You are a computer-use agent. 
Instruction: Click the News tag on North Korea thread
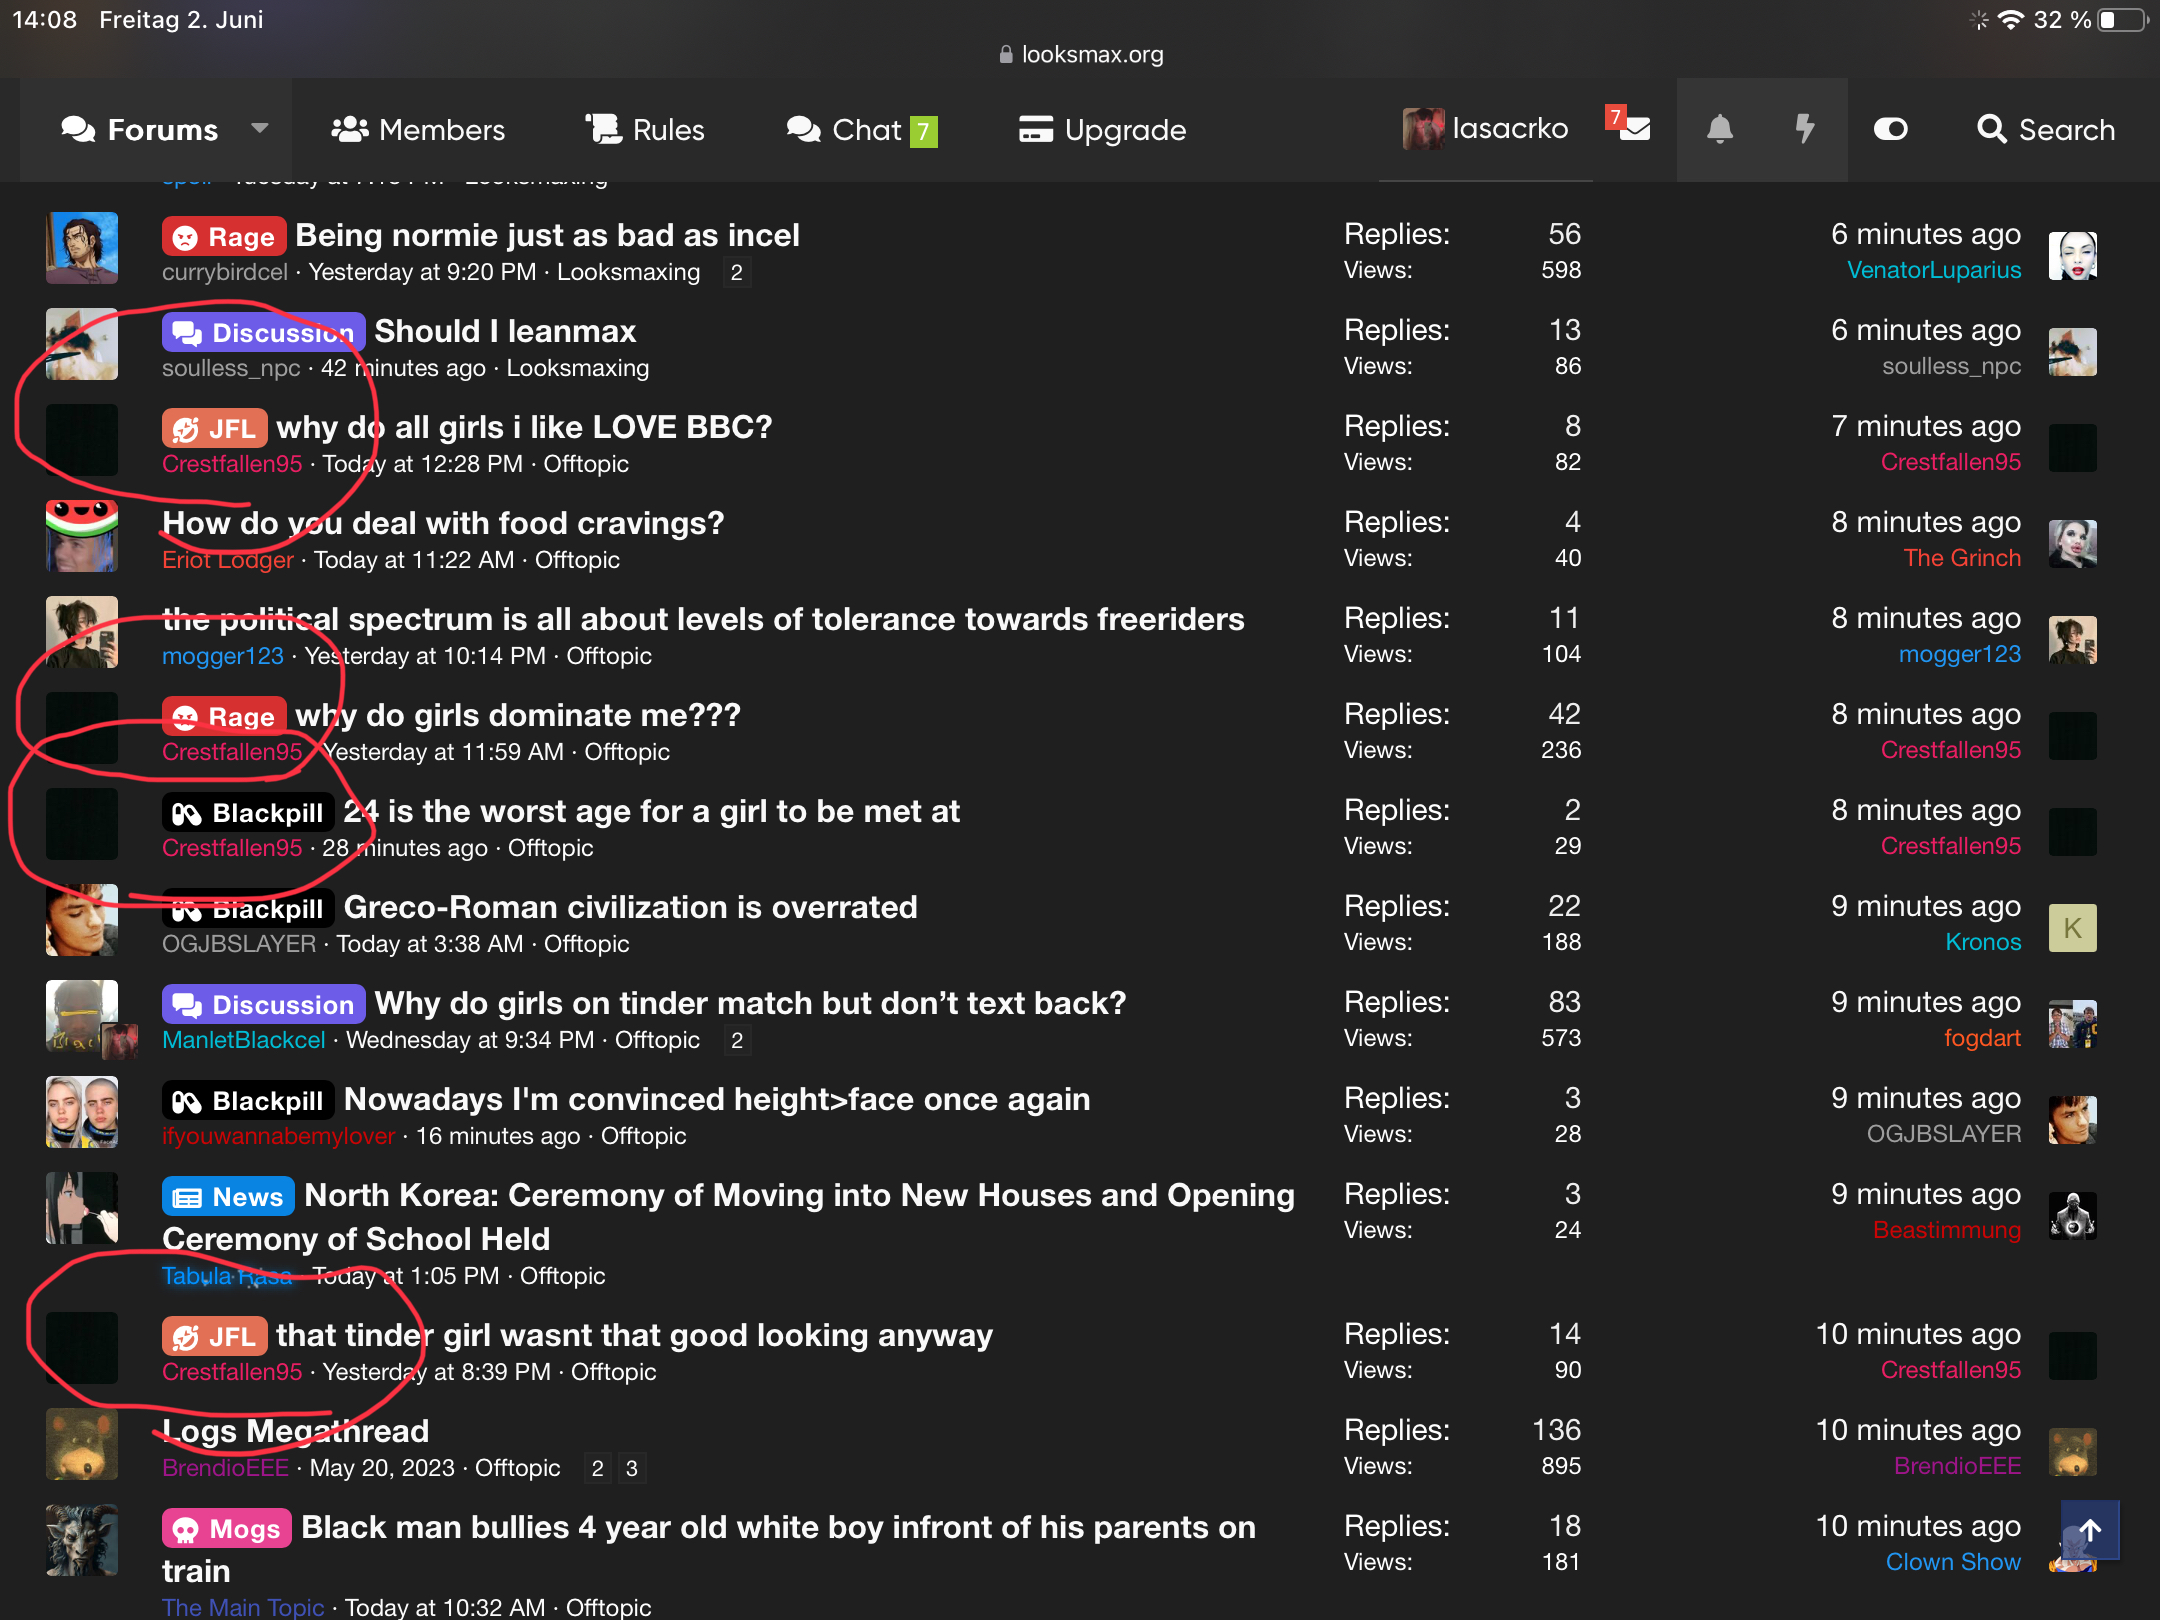[228, 1196]
